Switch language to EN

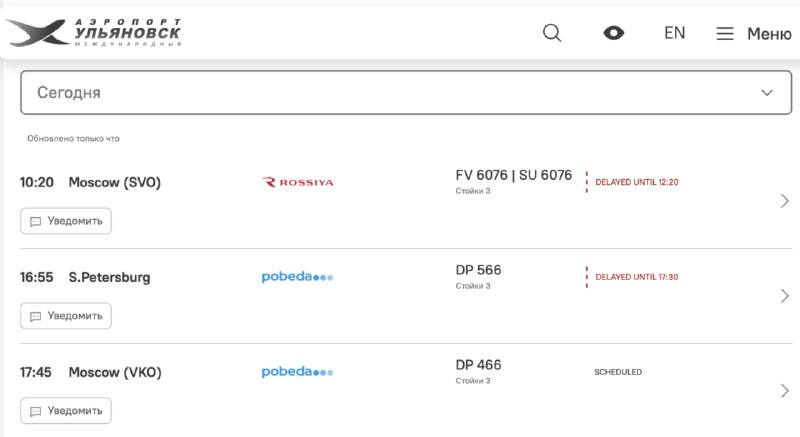674,33
